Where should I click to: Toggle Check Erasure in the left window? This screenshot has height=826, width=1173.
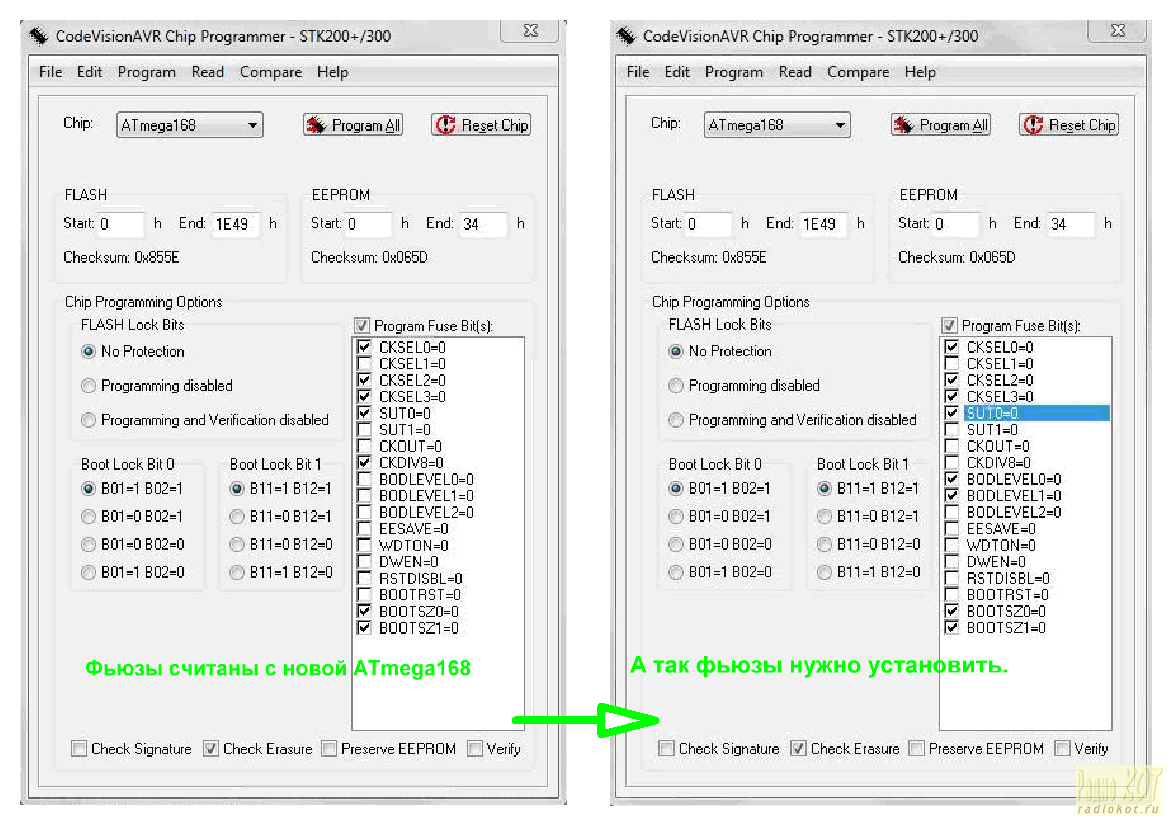coord(211,748)
